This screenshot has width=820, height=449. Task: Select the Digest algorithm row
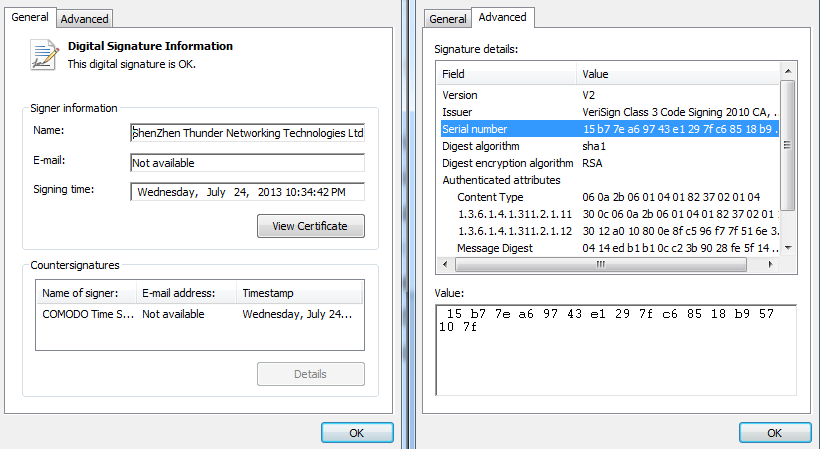pos(608,146)
